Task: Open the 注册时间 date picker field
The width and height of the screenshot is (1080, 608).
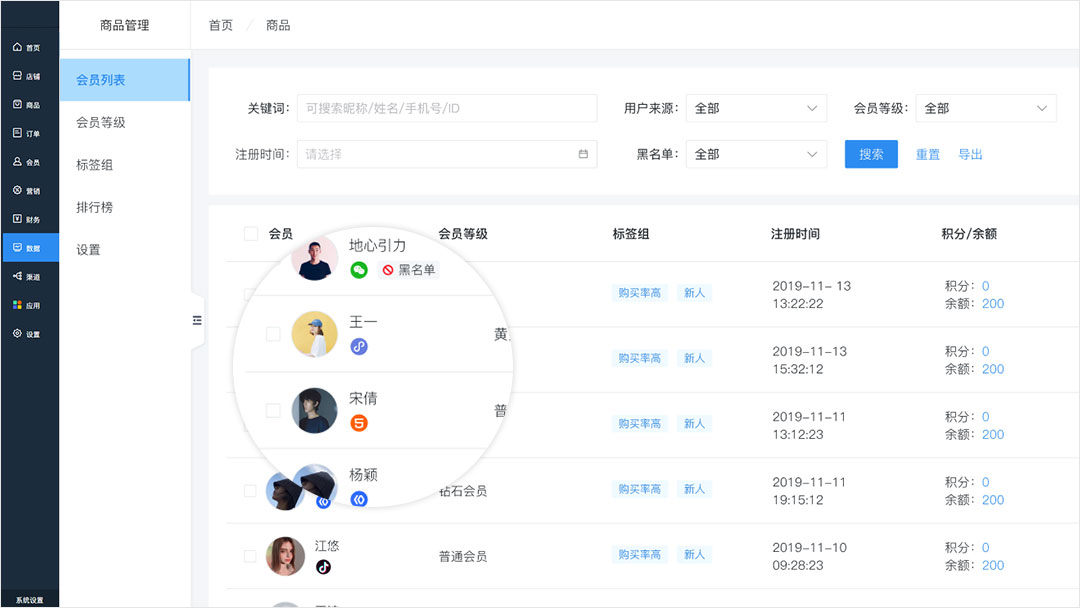Action: point(447,154)
